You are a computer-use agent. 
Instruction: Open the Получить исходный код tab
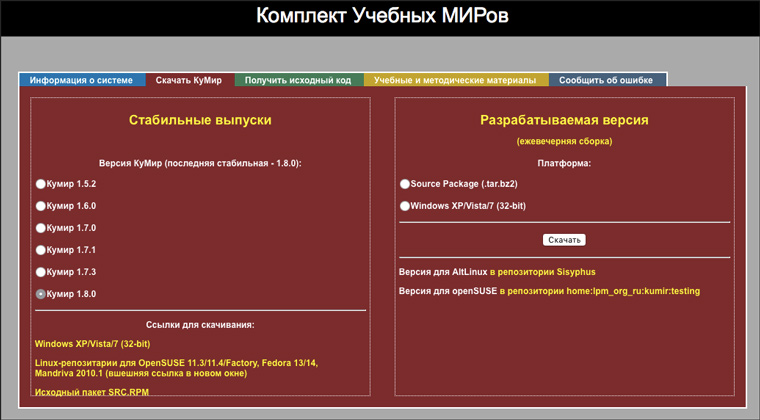(x=298, y=80)
